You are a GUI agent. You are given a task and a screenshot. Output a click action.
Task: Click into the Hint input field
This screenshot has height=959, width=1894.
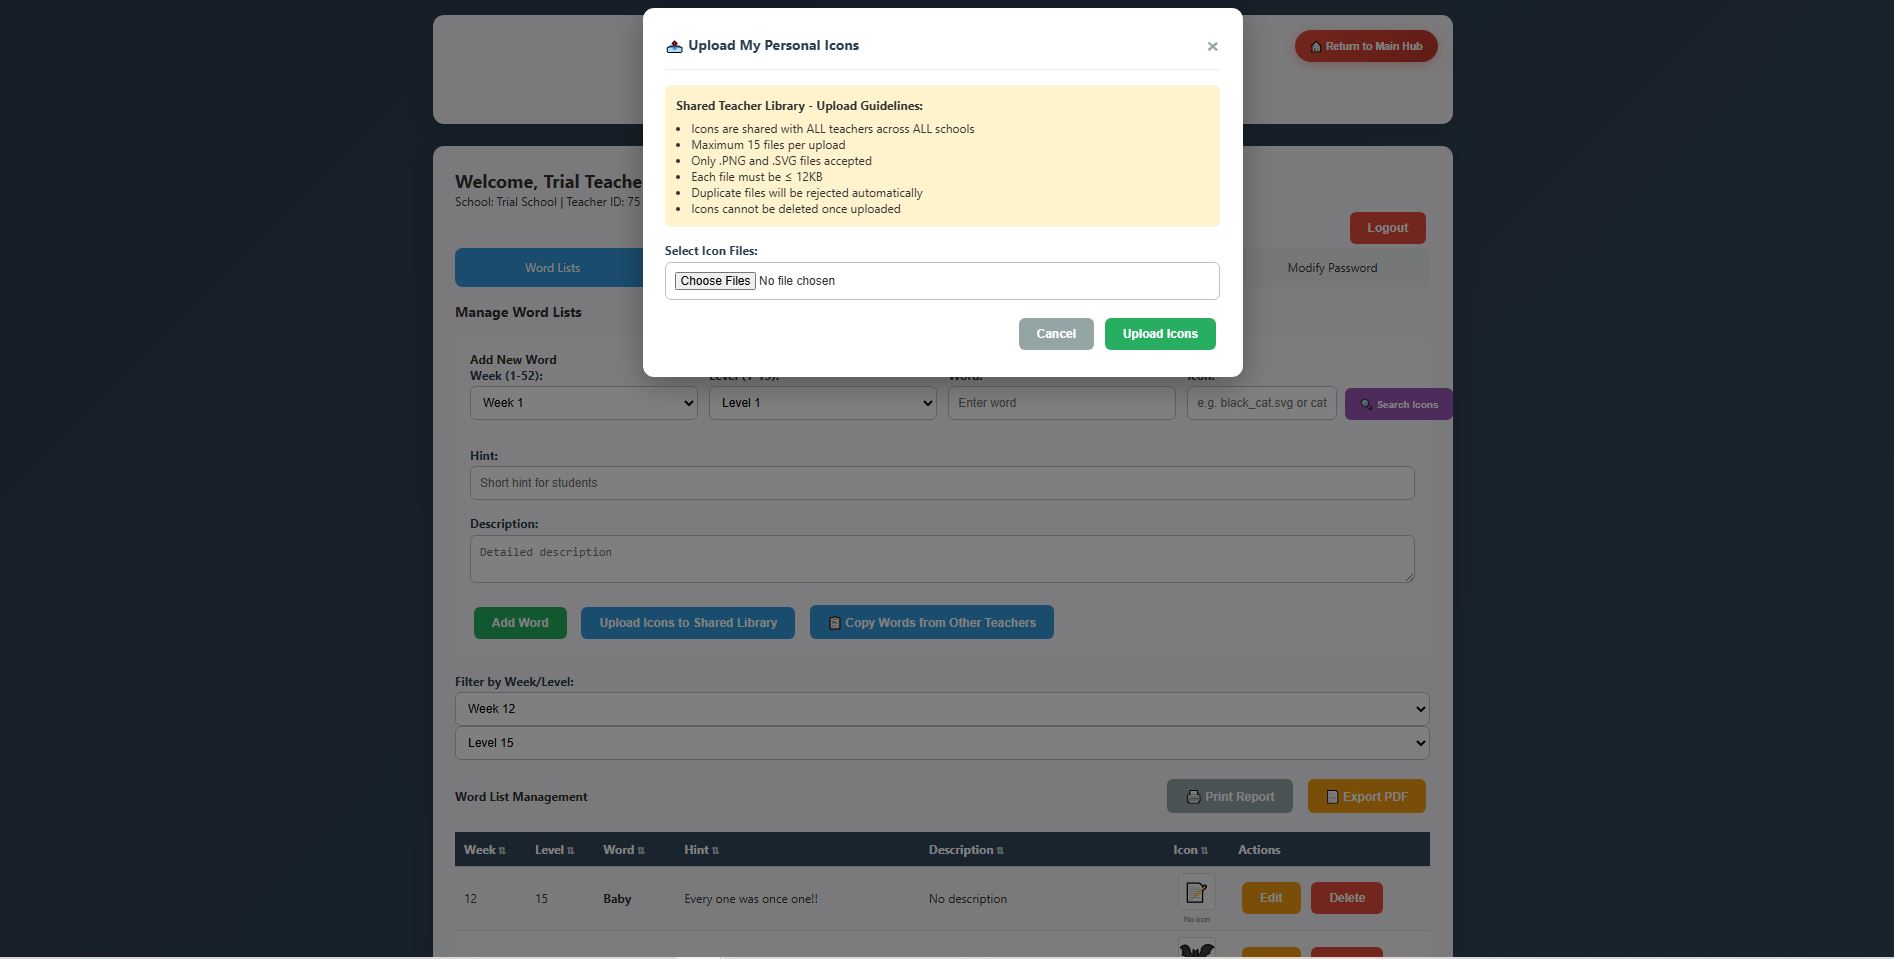pyautogui.click(x=941, y=483)
